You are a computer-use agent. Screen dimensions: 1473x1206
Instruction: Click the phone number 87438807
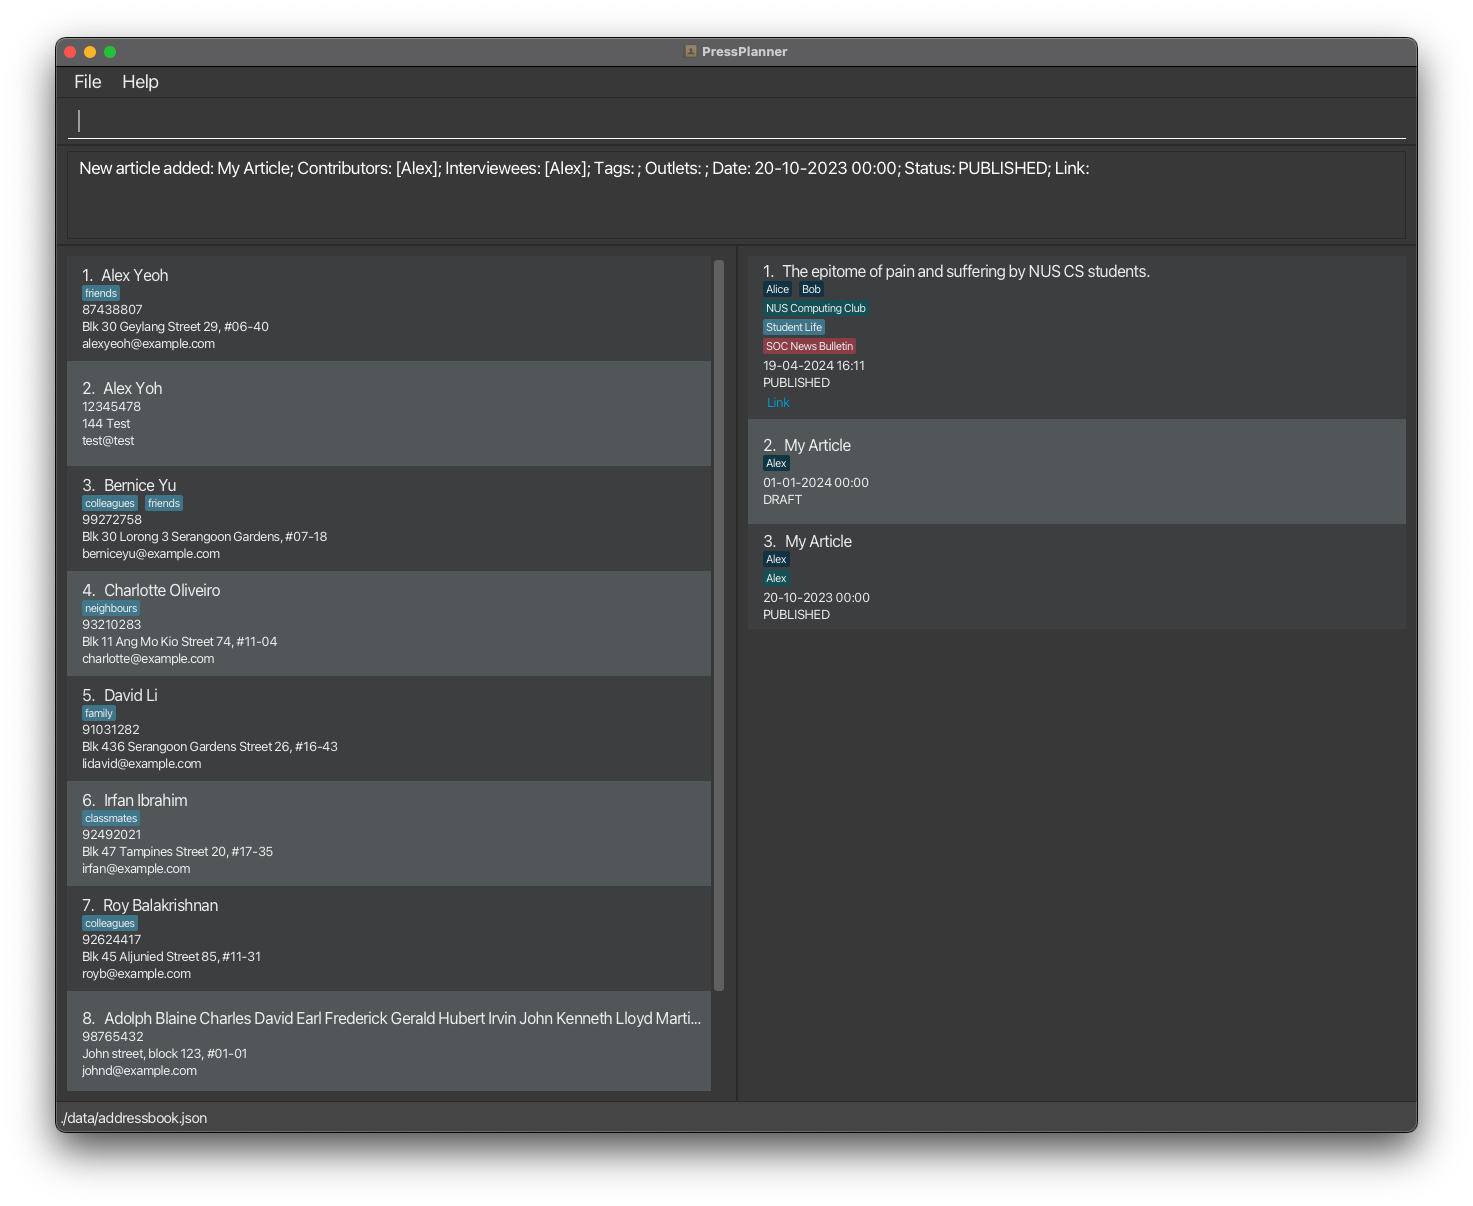[112, 310]
